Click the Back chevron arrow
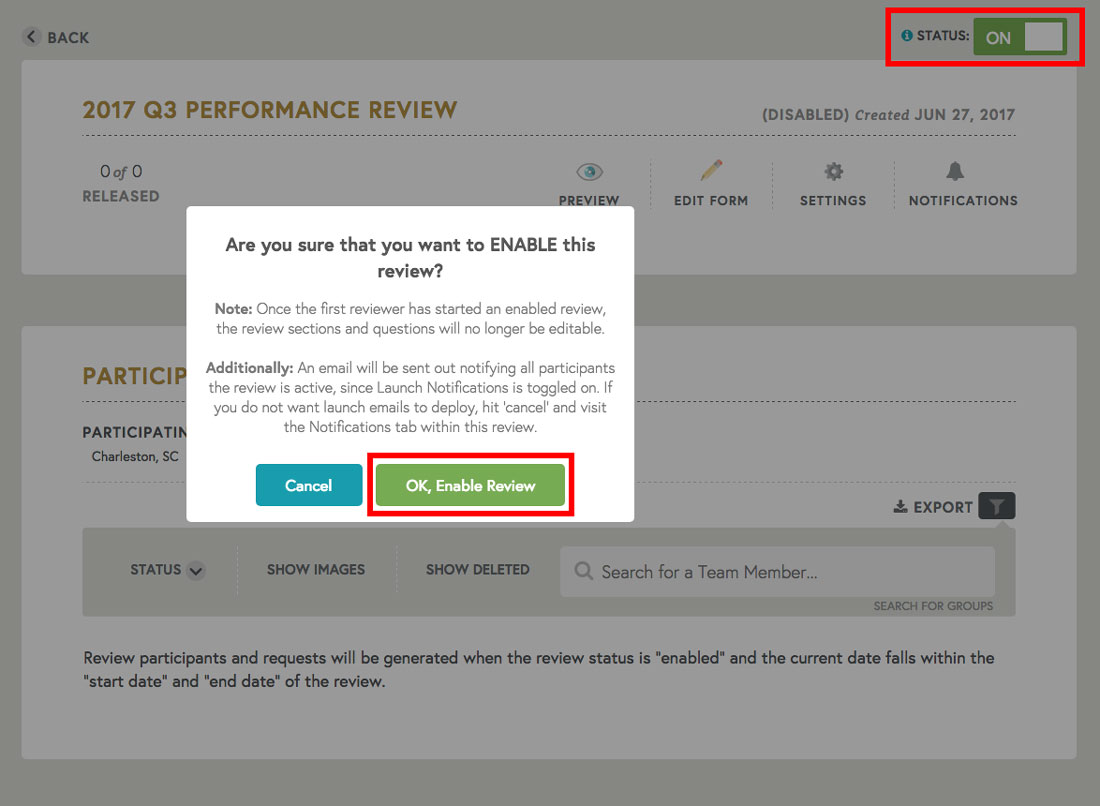The image size is (1100, 806). coord(31,36)
